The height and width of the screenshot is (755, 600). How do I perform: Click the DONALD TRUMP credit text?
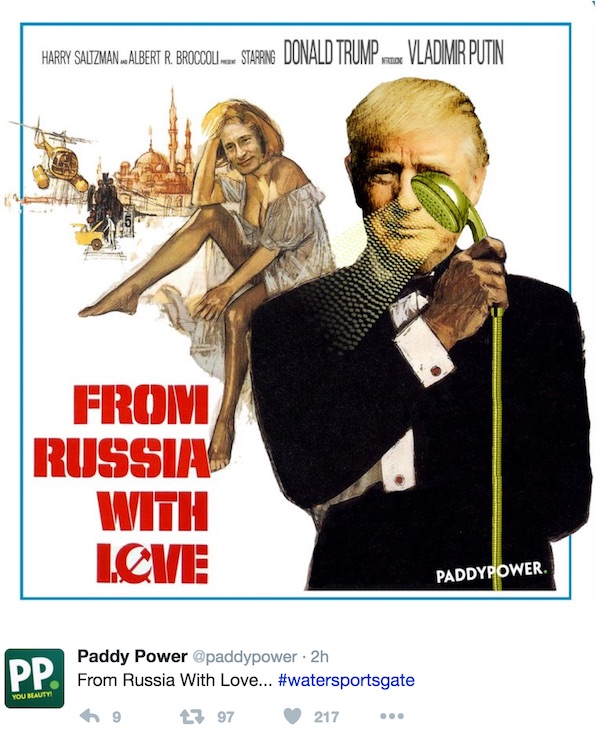pyautogui.click(x=331, y=53)
